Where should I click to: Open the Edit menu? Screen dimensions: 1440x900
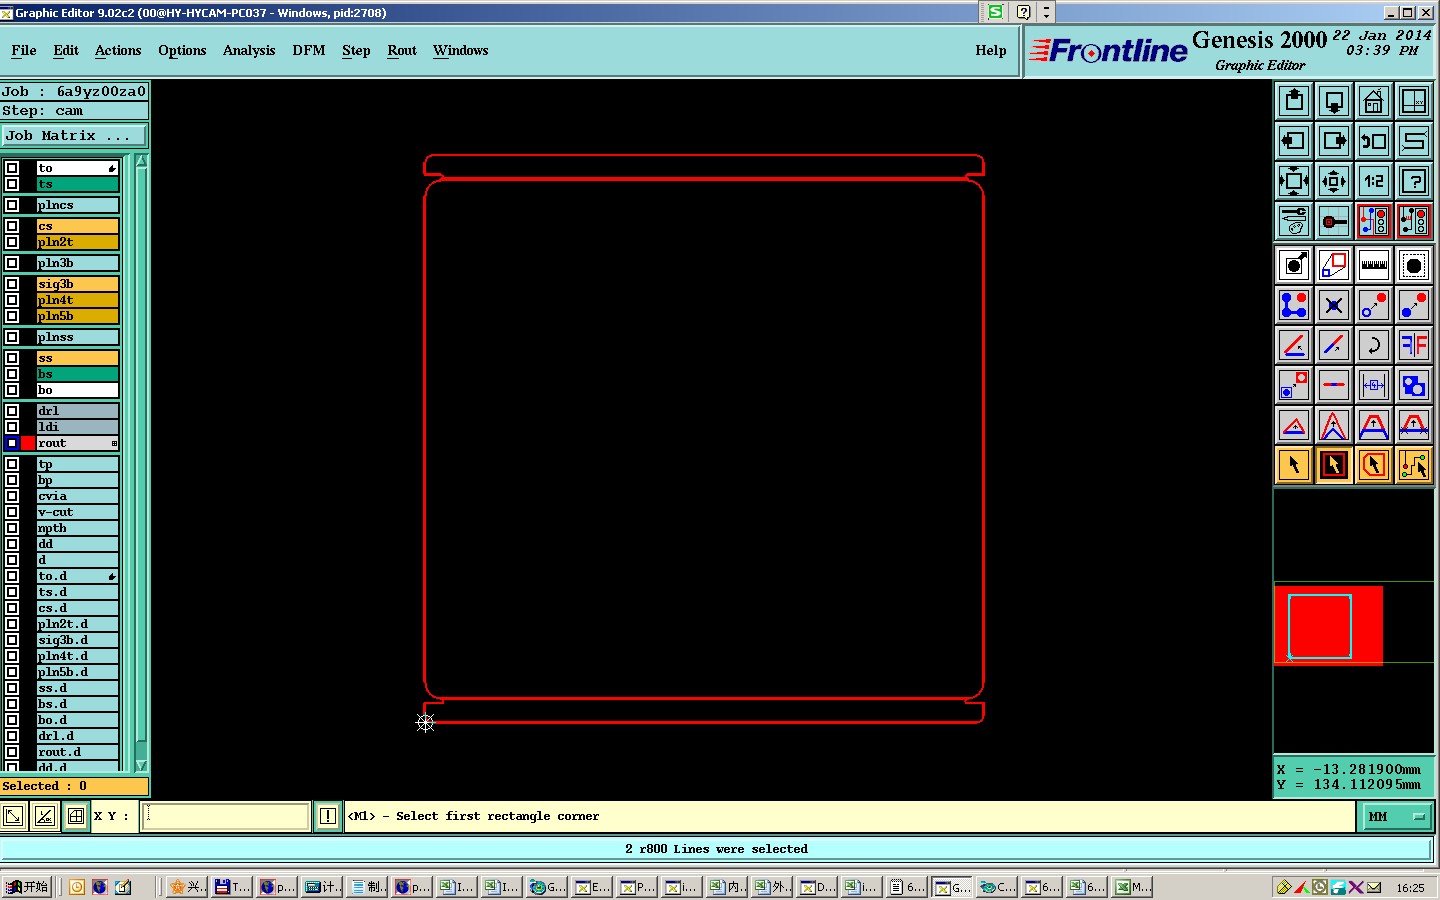click(x=66, y=50)
